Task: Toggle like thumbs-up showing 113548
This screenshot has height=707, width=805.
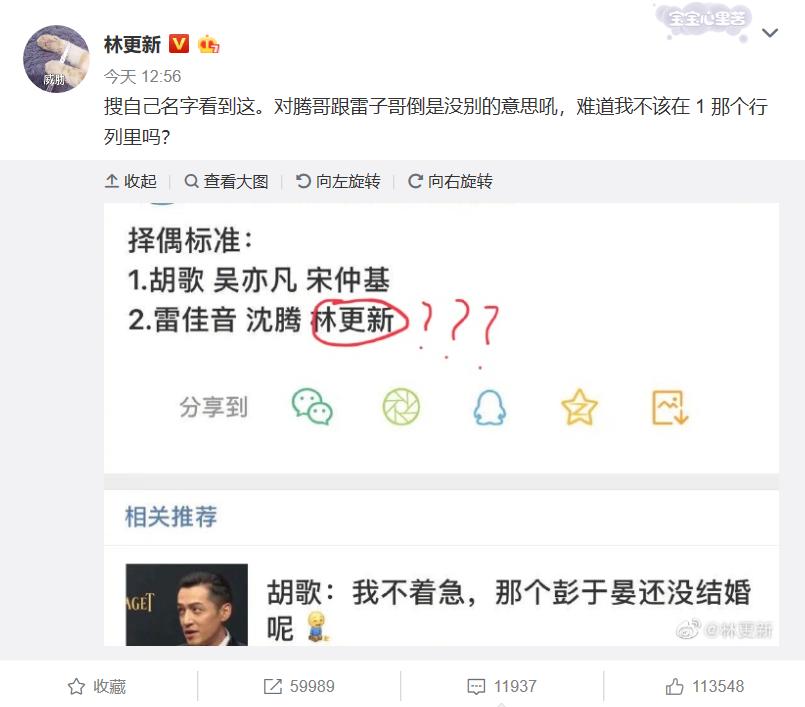Action: pos(704,686)
